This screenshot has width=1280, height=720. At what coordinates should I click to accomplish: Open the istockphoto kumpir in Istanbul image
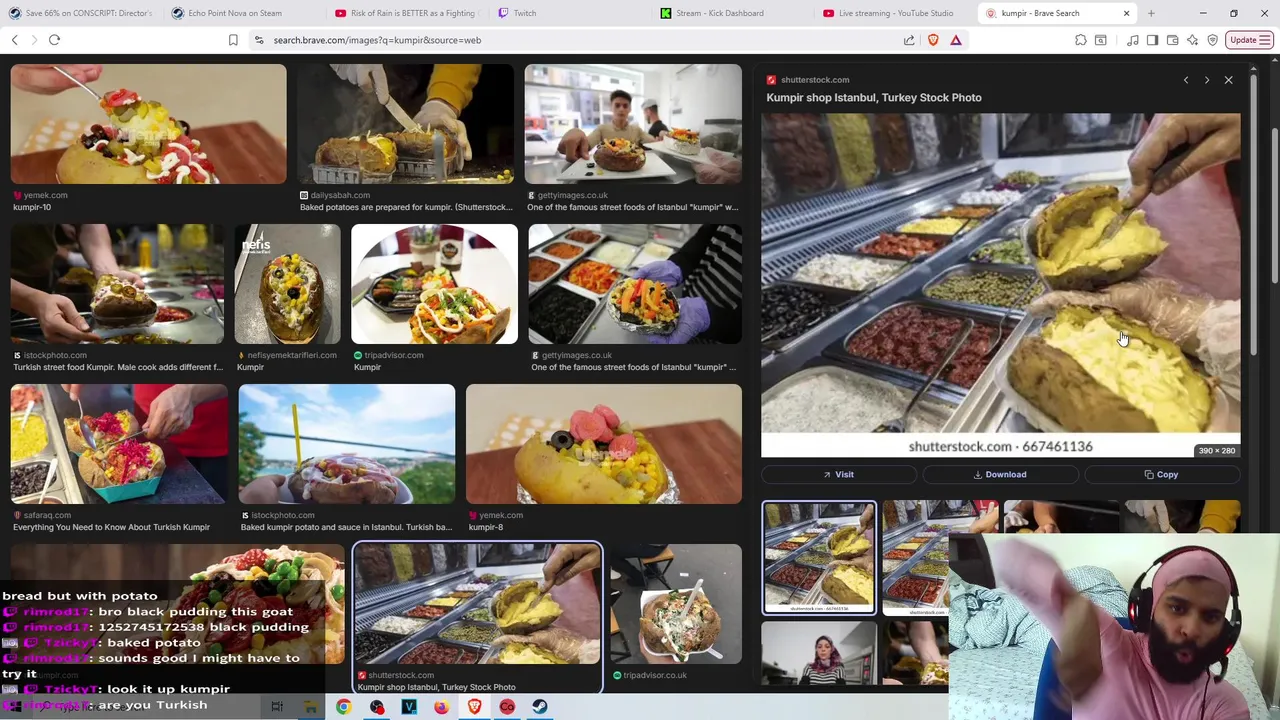click(x=347, y=445)
